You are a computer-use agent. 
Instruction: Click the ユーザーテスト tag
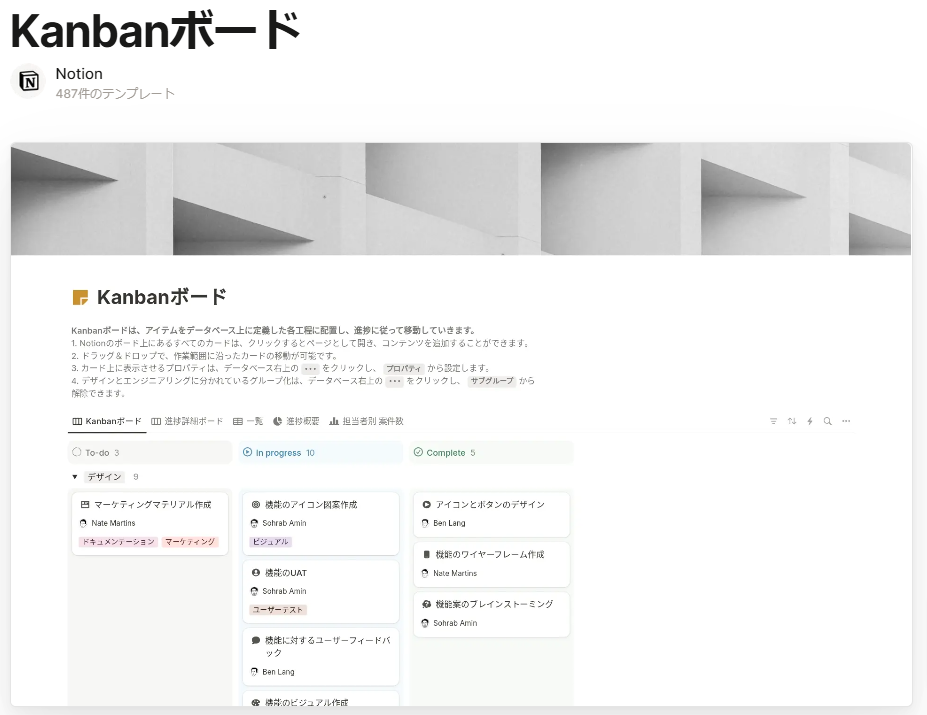[x=278, y=610]
